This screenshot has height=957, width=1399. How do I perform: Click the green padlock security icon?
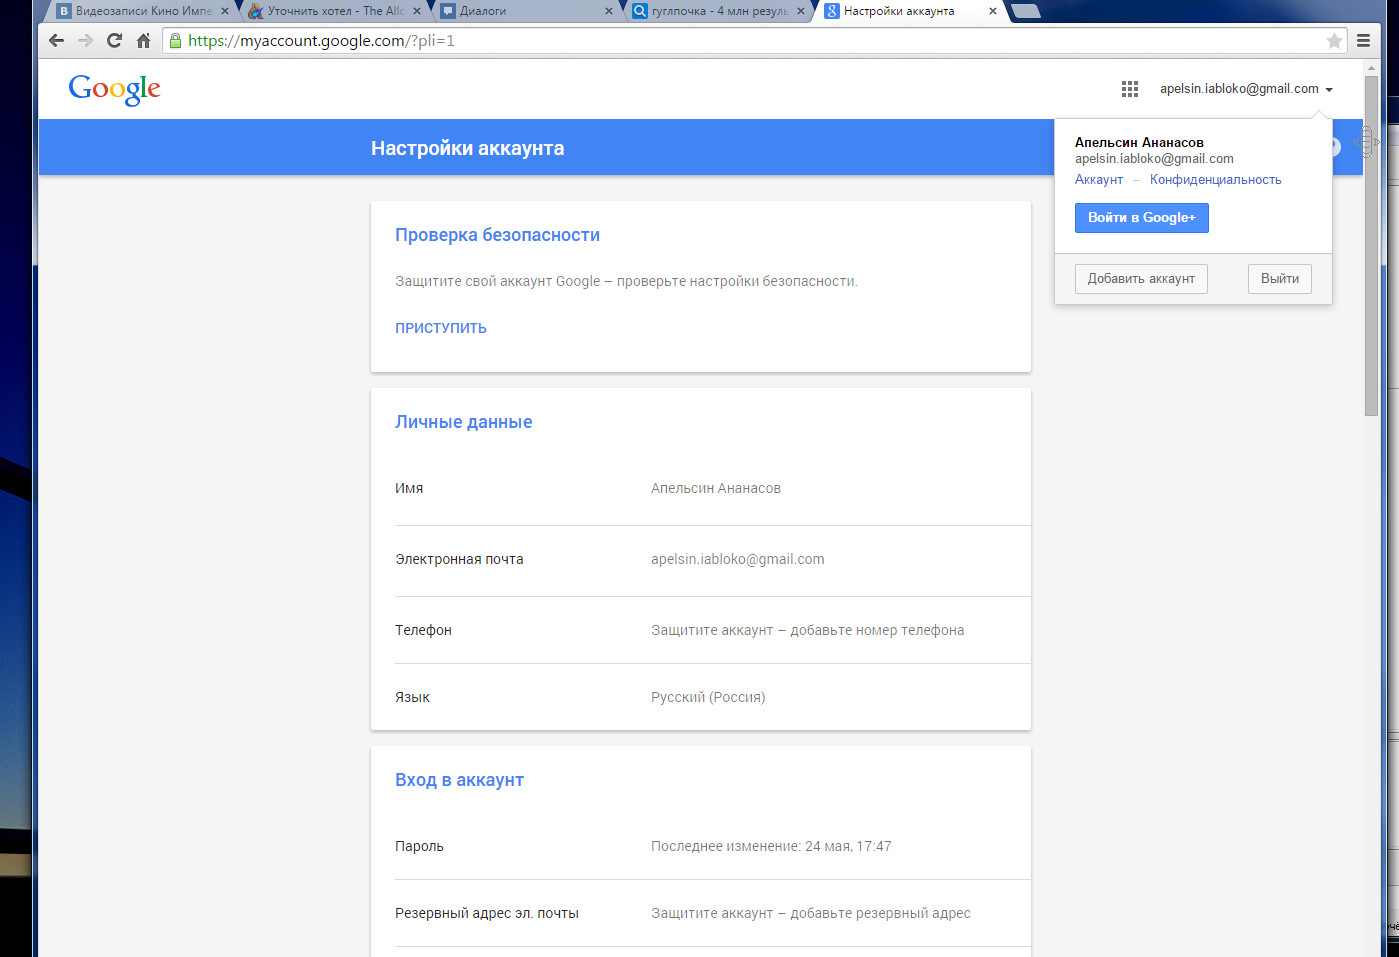coord(176,41)
